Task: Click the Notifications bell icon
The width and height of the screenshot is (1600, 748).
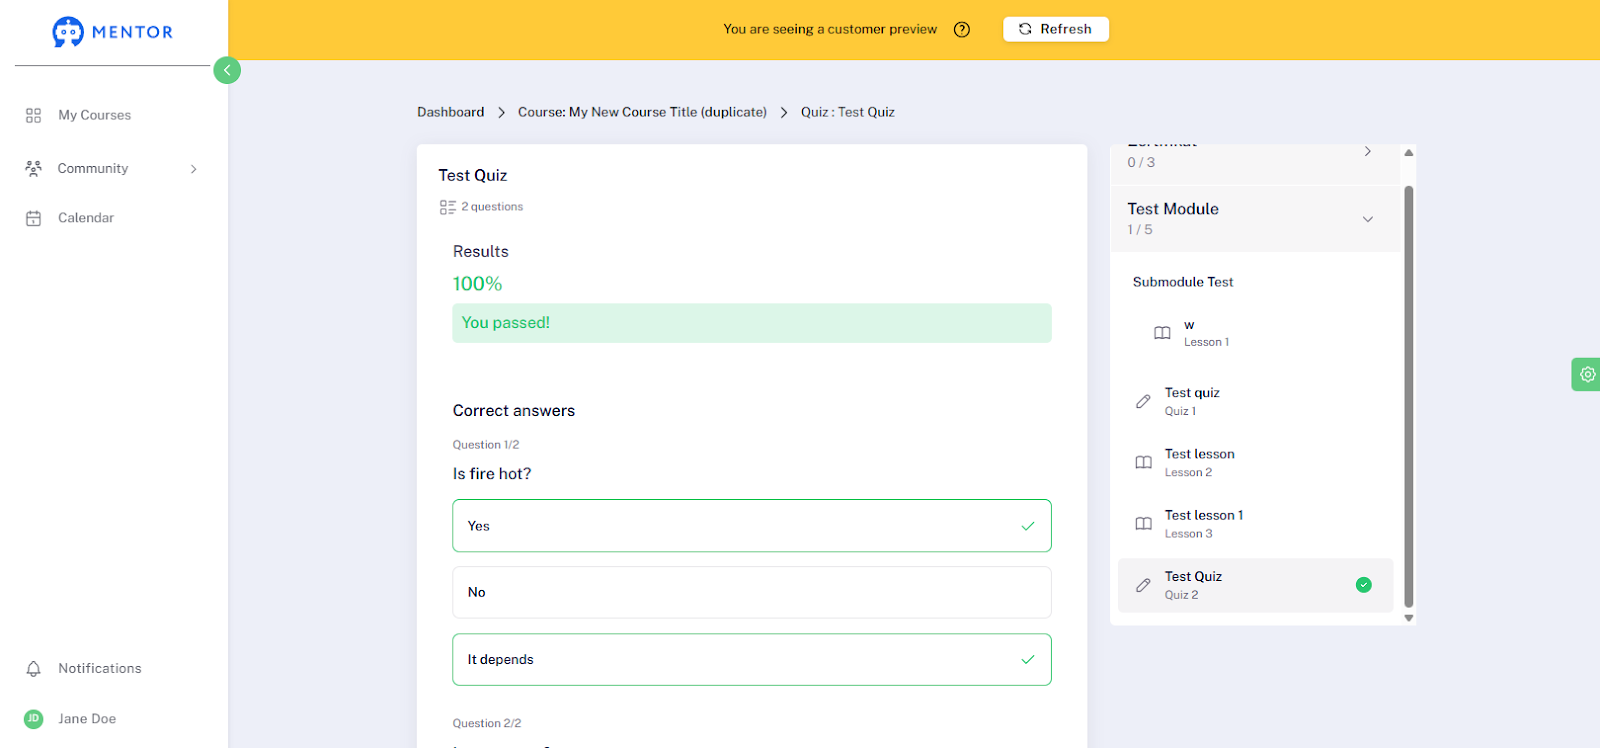Action: pyautogui.click(x=33, y=668)
